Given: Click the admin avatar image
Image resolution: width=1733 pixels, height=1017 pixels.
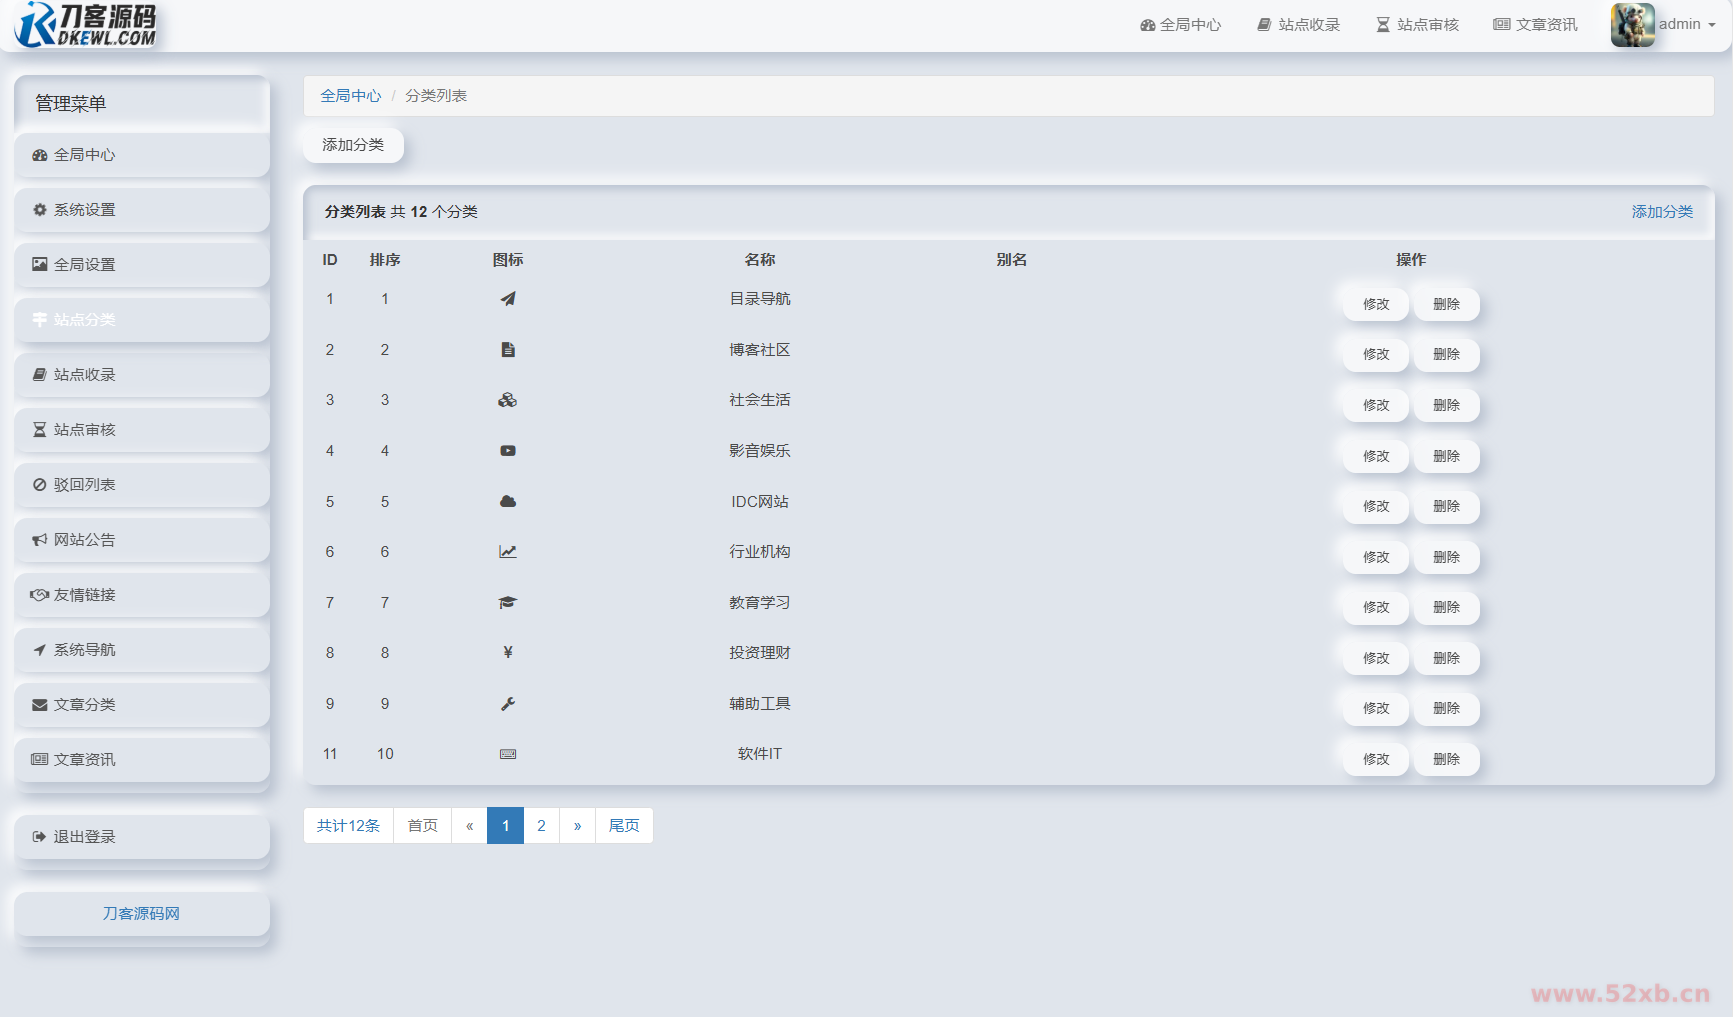Looking at the screenshot, I should [x=1632, y=25].
